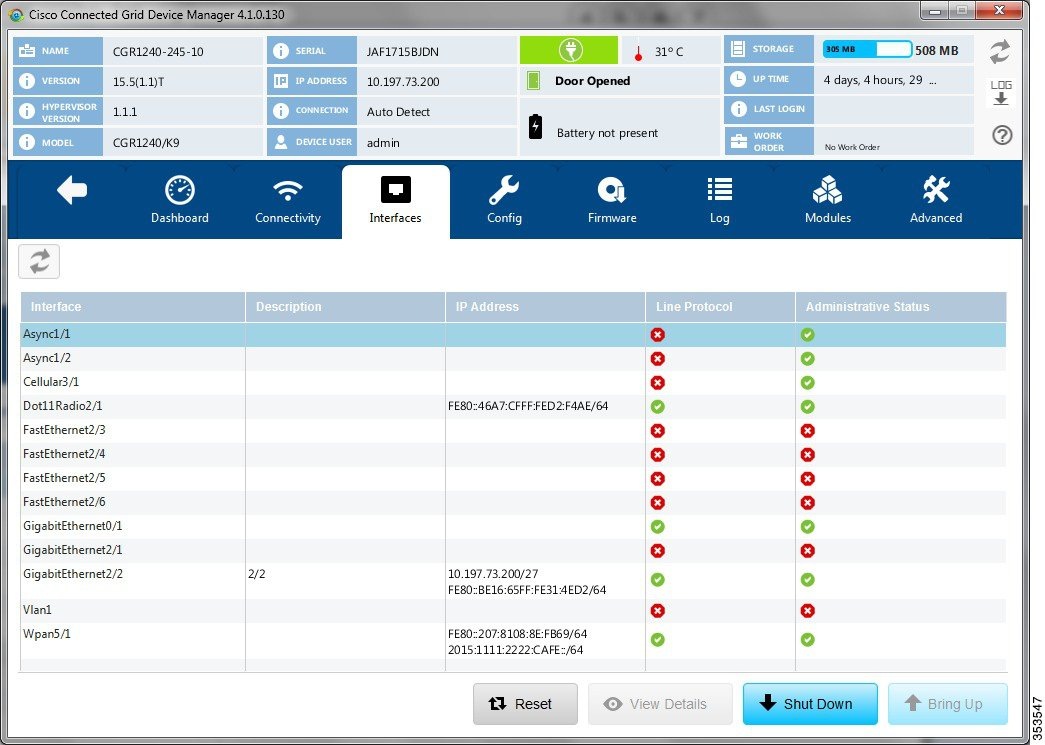The width and height of the screenshot is (1045, 745).
Task: Select the Cellular3/1 interface
Action: pos(513,382)
